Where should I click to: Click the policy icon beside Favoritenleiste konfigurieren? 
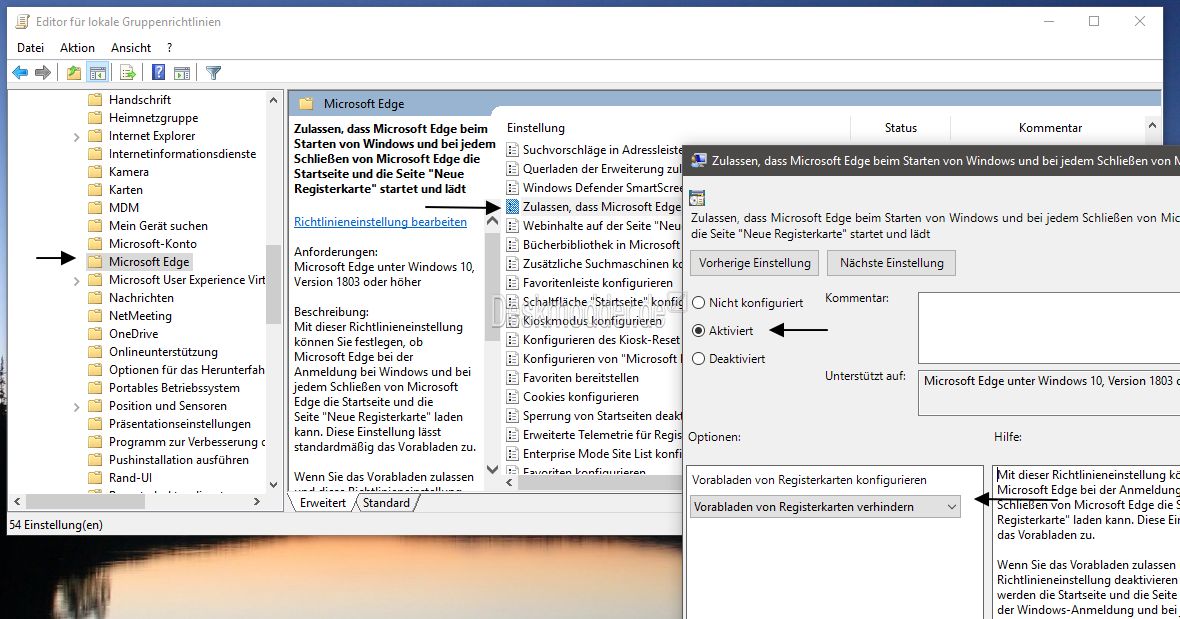(x=512, y=283)
